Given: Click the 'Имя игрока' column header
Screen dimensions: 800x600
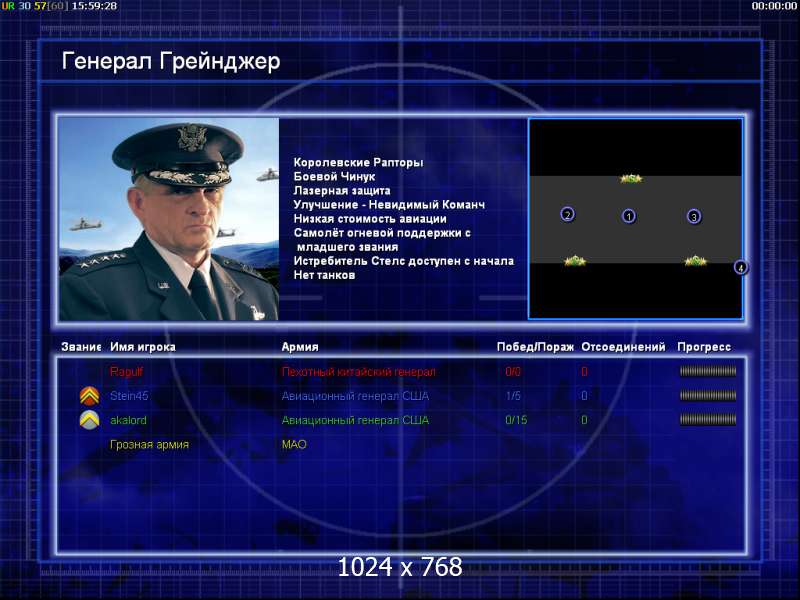Looking at the screenshot, I should coord(143,347).
